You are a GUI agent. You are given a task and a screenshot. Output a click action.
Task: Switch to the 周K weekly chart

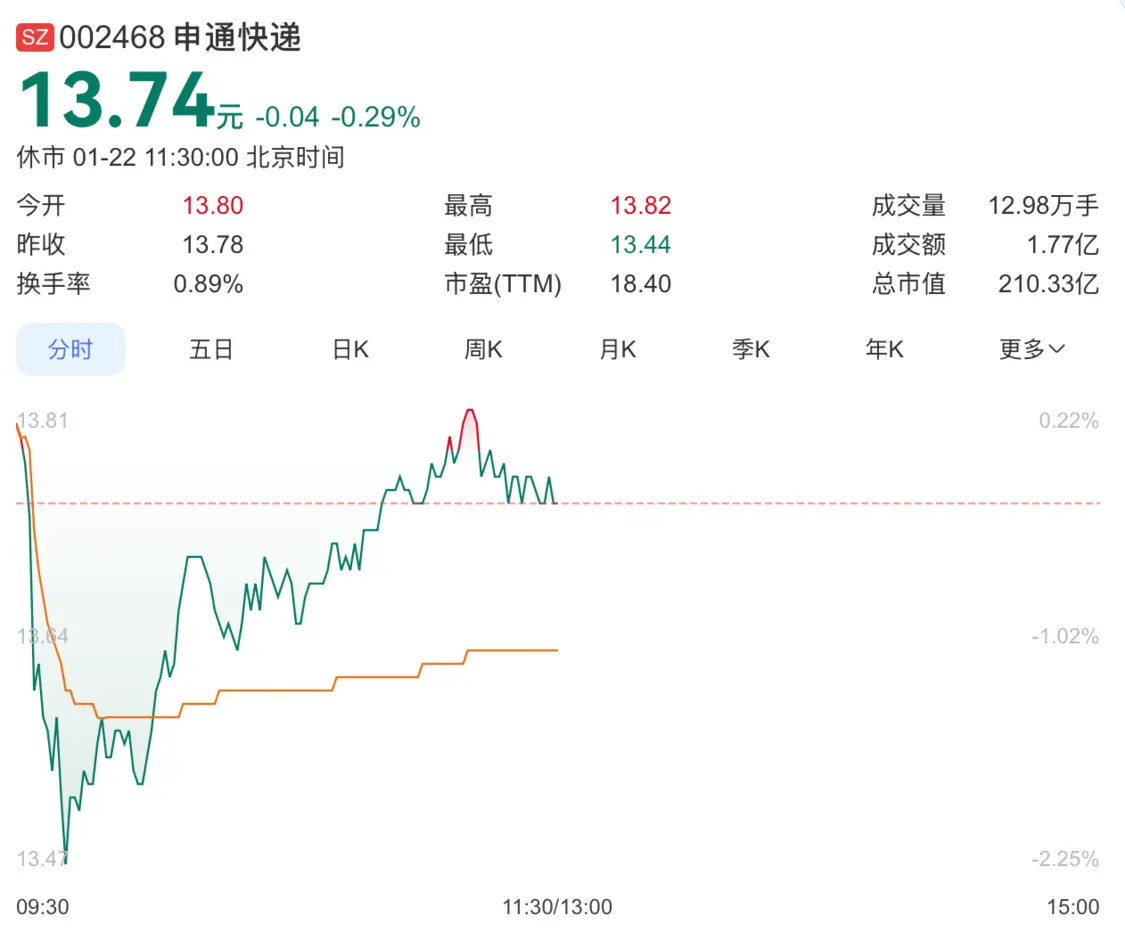coord(483,349)
